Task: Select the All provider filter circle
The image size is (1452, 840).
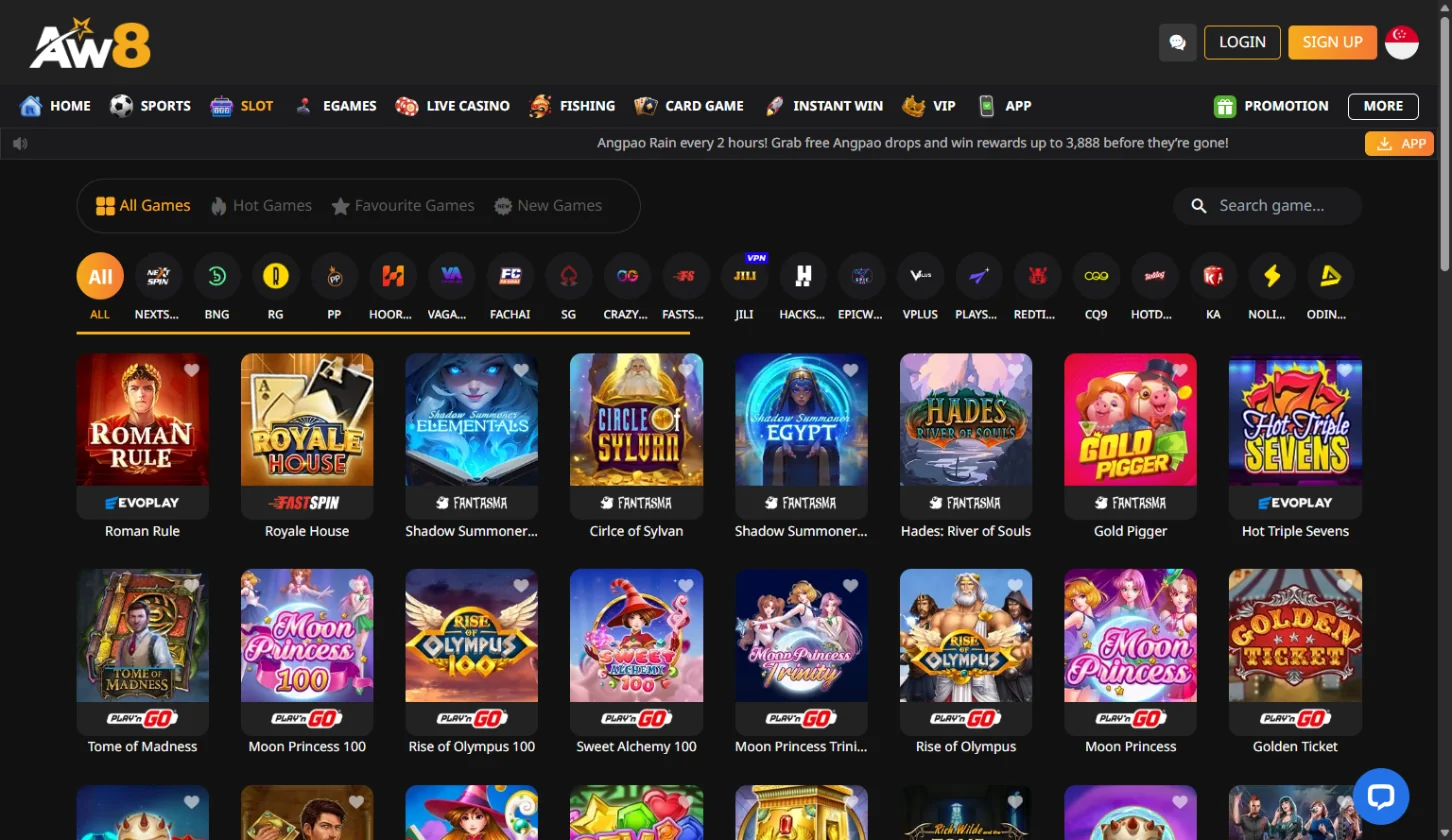Action: (100, 276)
